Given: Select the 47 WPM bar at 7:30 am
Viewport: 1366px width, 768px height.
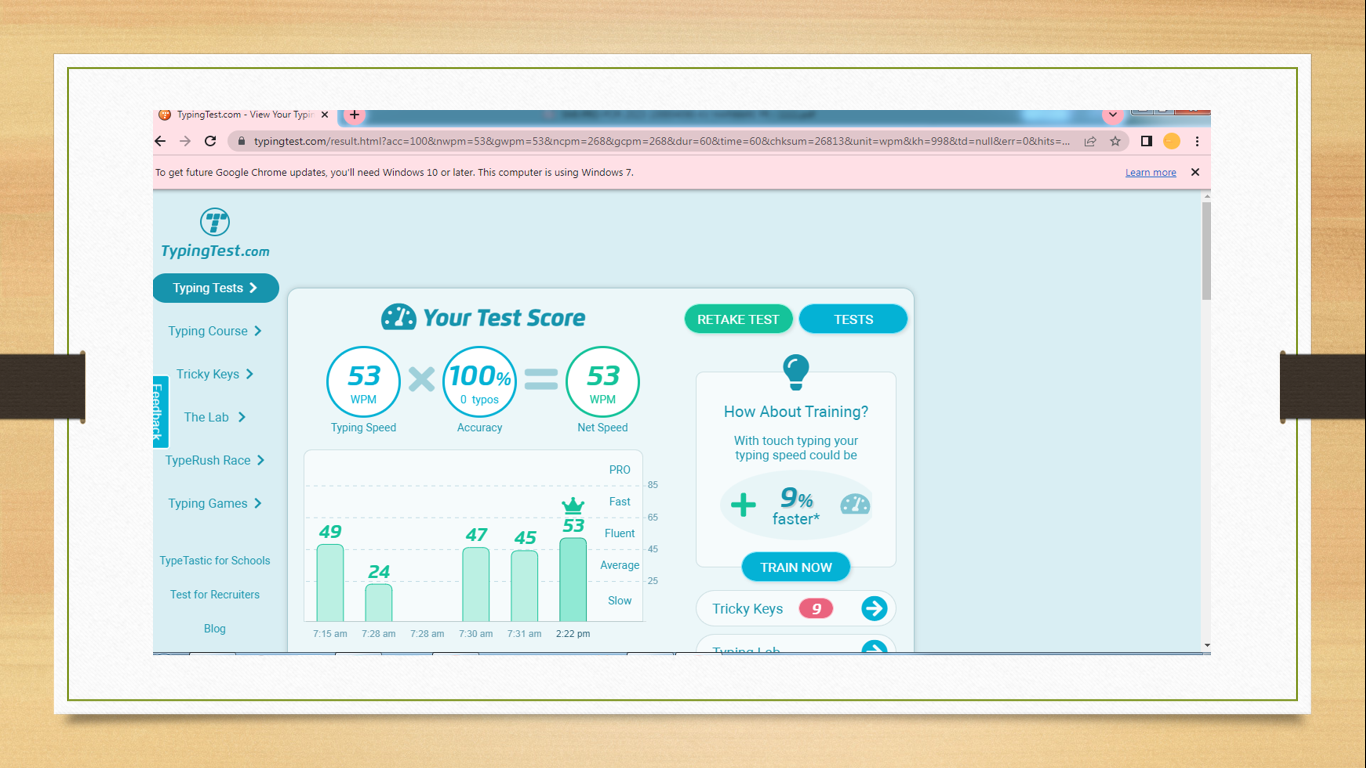Looking at the screenshot, I should point(476,585).
